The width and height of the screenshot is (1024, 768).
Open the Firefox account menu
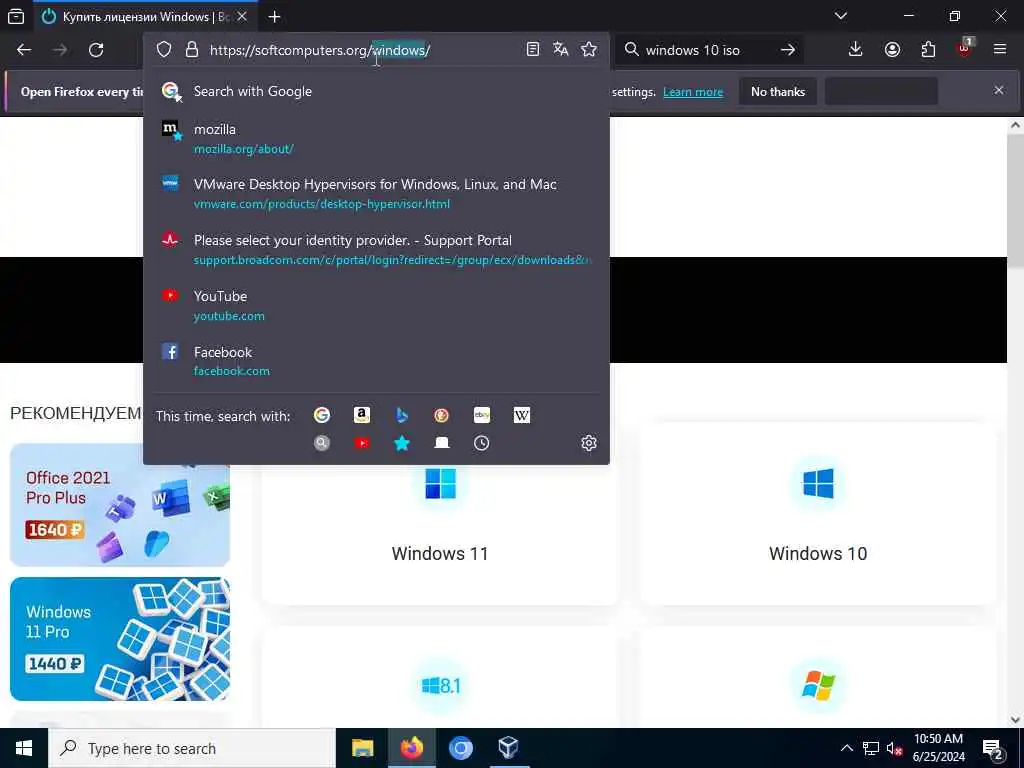click(892, 50)
